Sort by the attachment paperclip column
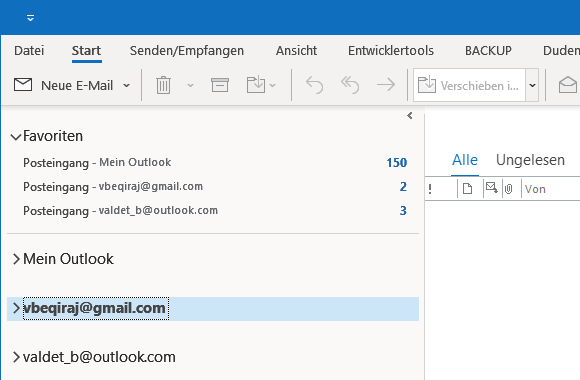The image size is (580, 380). pos(509,189)
